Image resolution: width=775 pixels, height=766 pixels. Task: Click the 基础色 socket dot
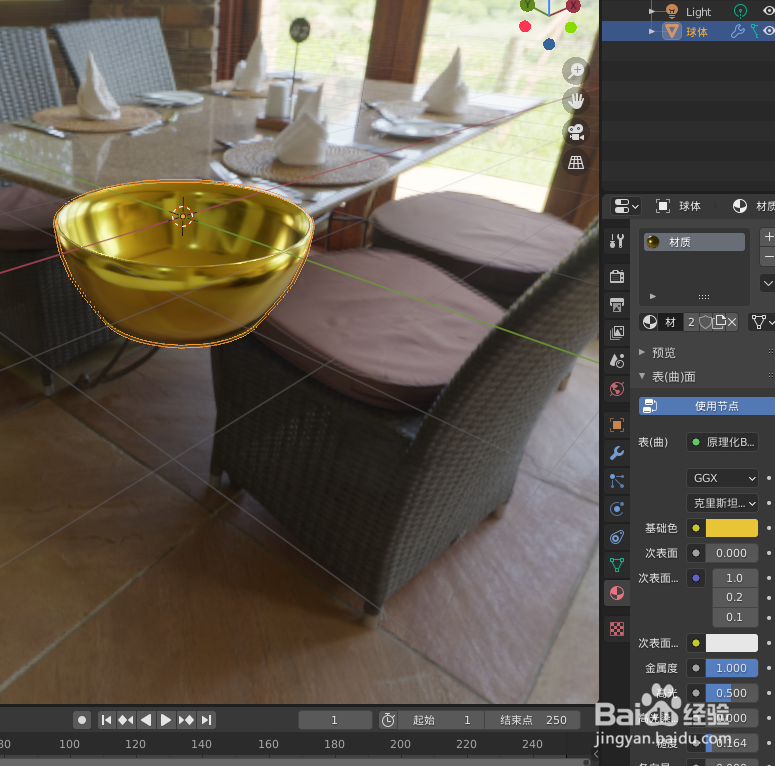(696, 528)
